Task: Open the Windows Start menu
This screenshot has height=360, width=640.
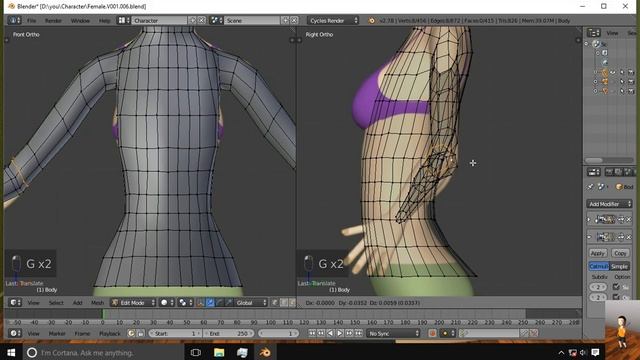Action: tap(11, 352)
